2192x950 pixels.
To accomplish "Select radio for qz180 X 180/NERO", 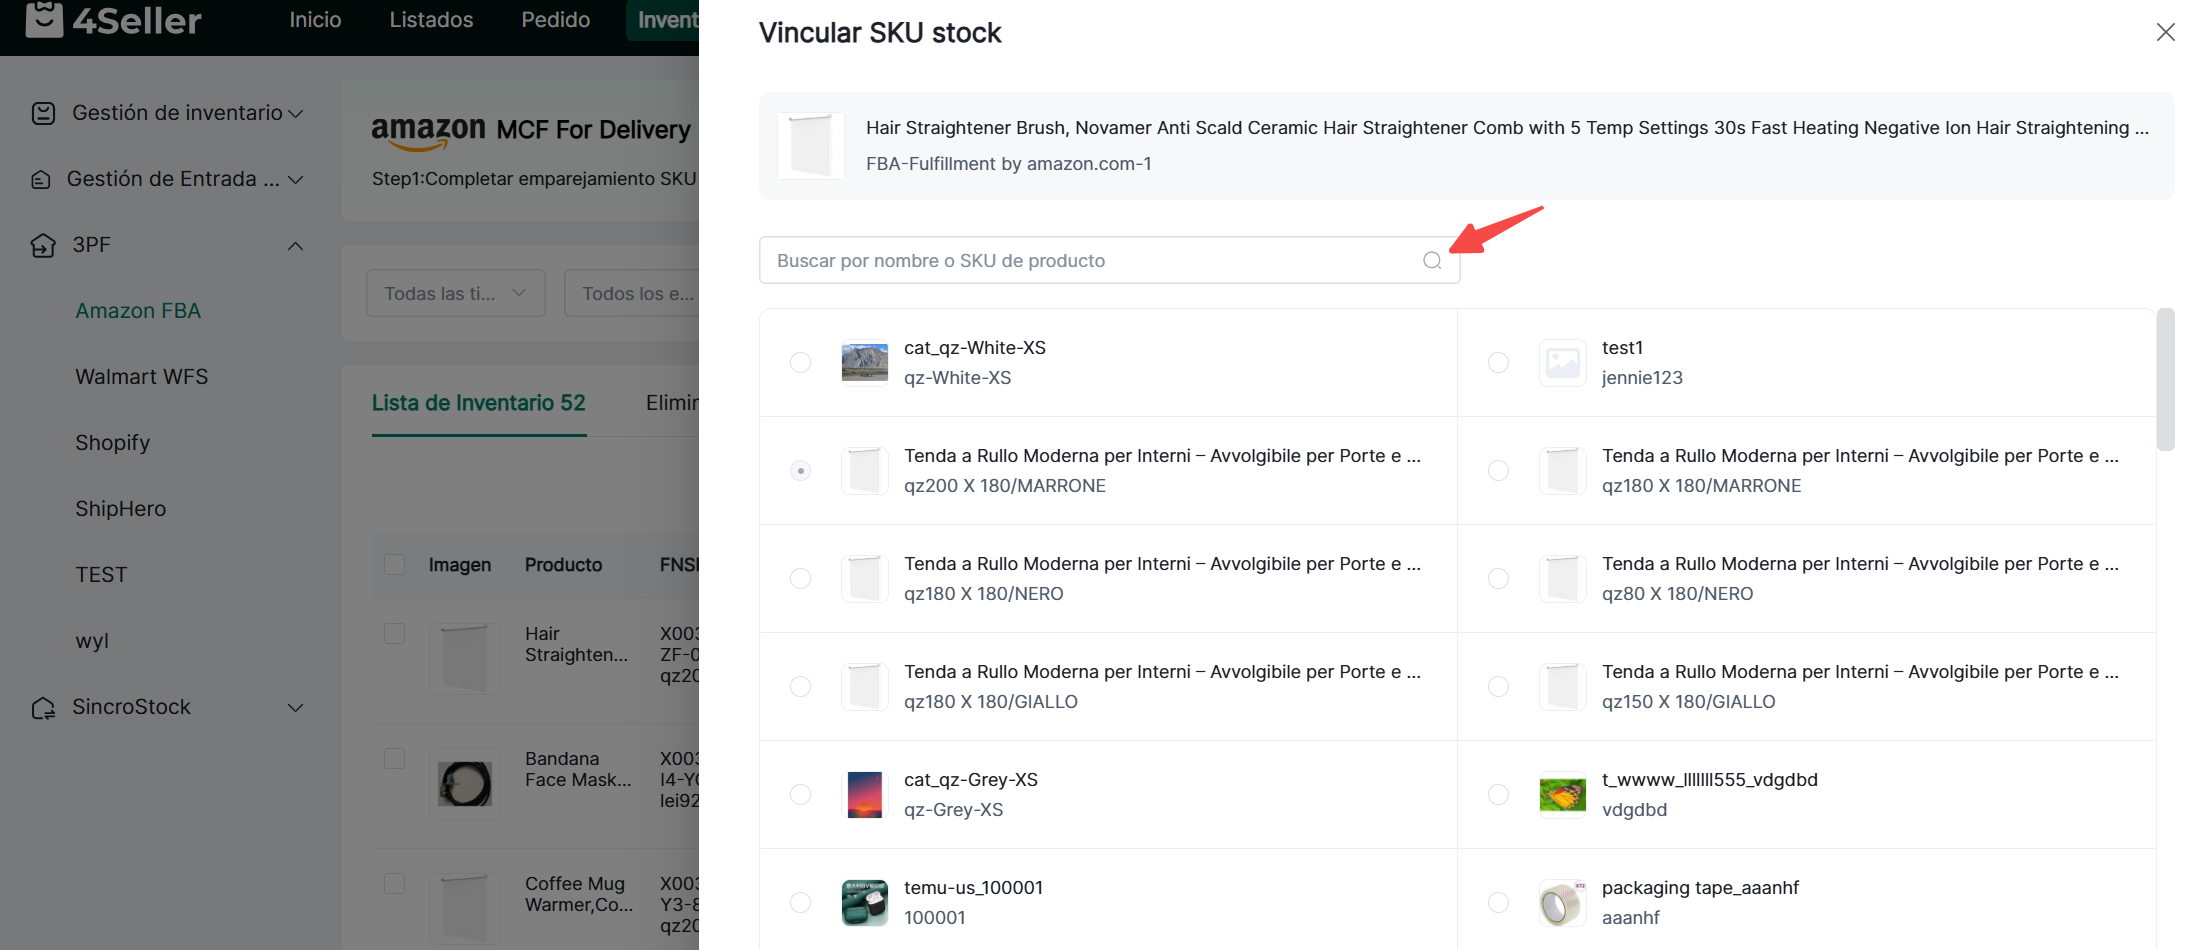I will (x=800, y=578).
